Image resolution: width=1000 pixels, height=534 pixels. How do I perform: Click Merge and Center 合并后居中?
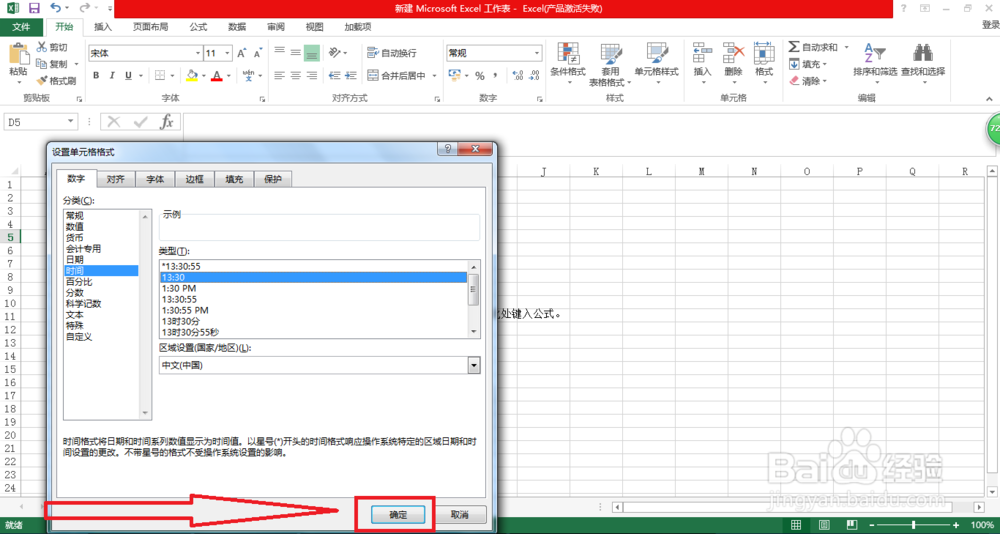[397, 75]
